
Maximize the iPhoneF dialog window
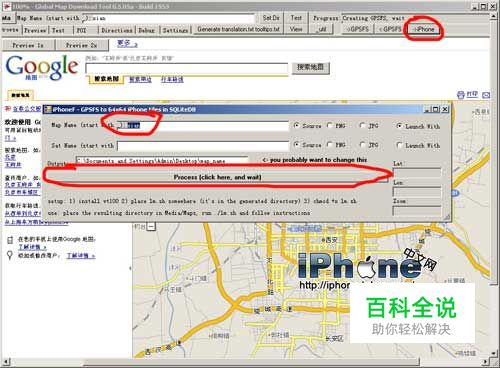pyautogui.click(x=436, y=109)
